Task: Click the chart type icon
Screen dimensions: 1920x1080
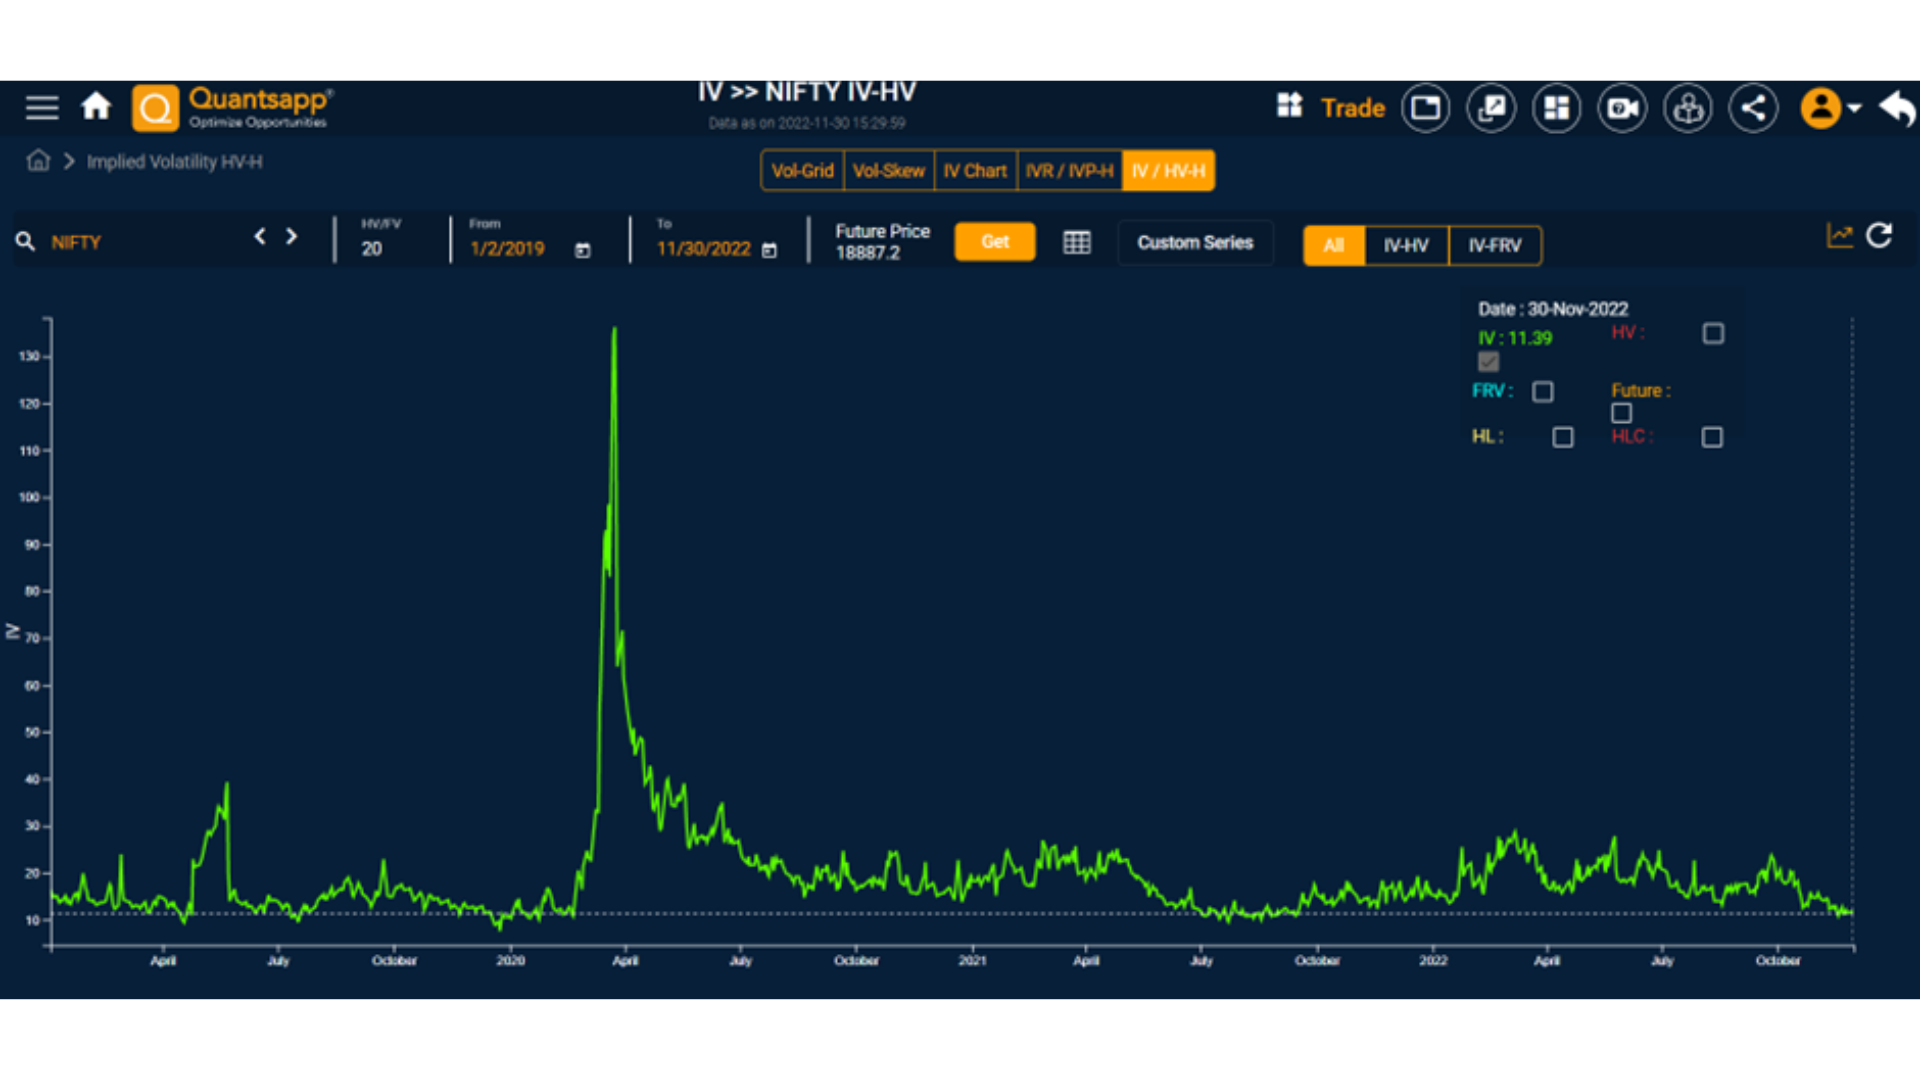Action: pyautogui.click(x=1839, y=236)
